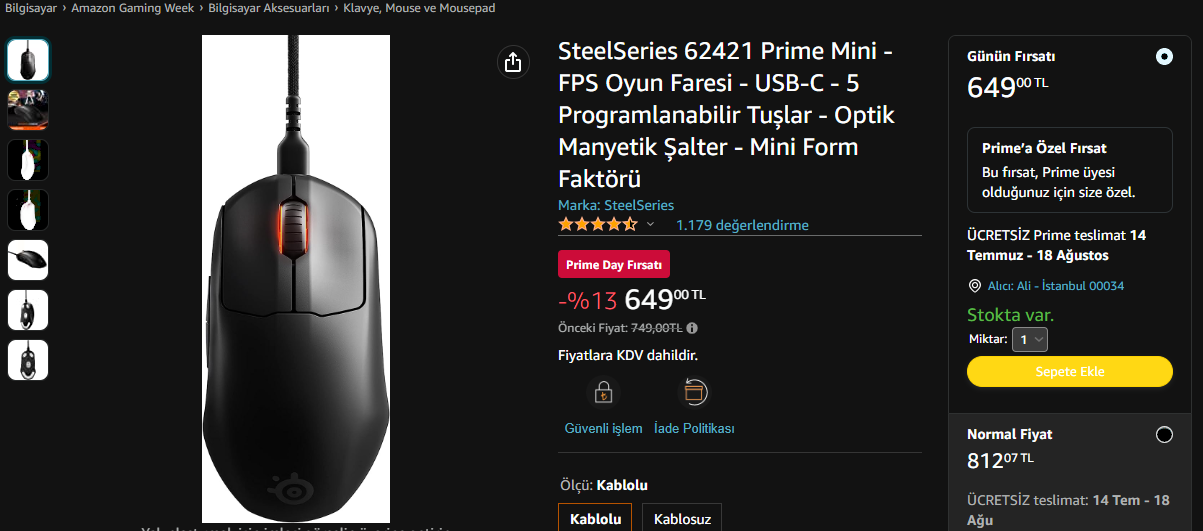Viewport: 1203px width, 531px height.
Task: Open the info icon next to Önceki Fiyat
Action: (692, 328)
